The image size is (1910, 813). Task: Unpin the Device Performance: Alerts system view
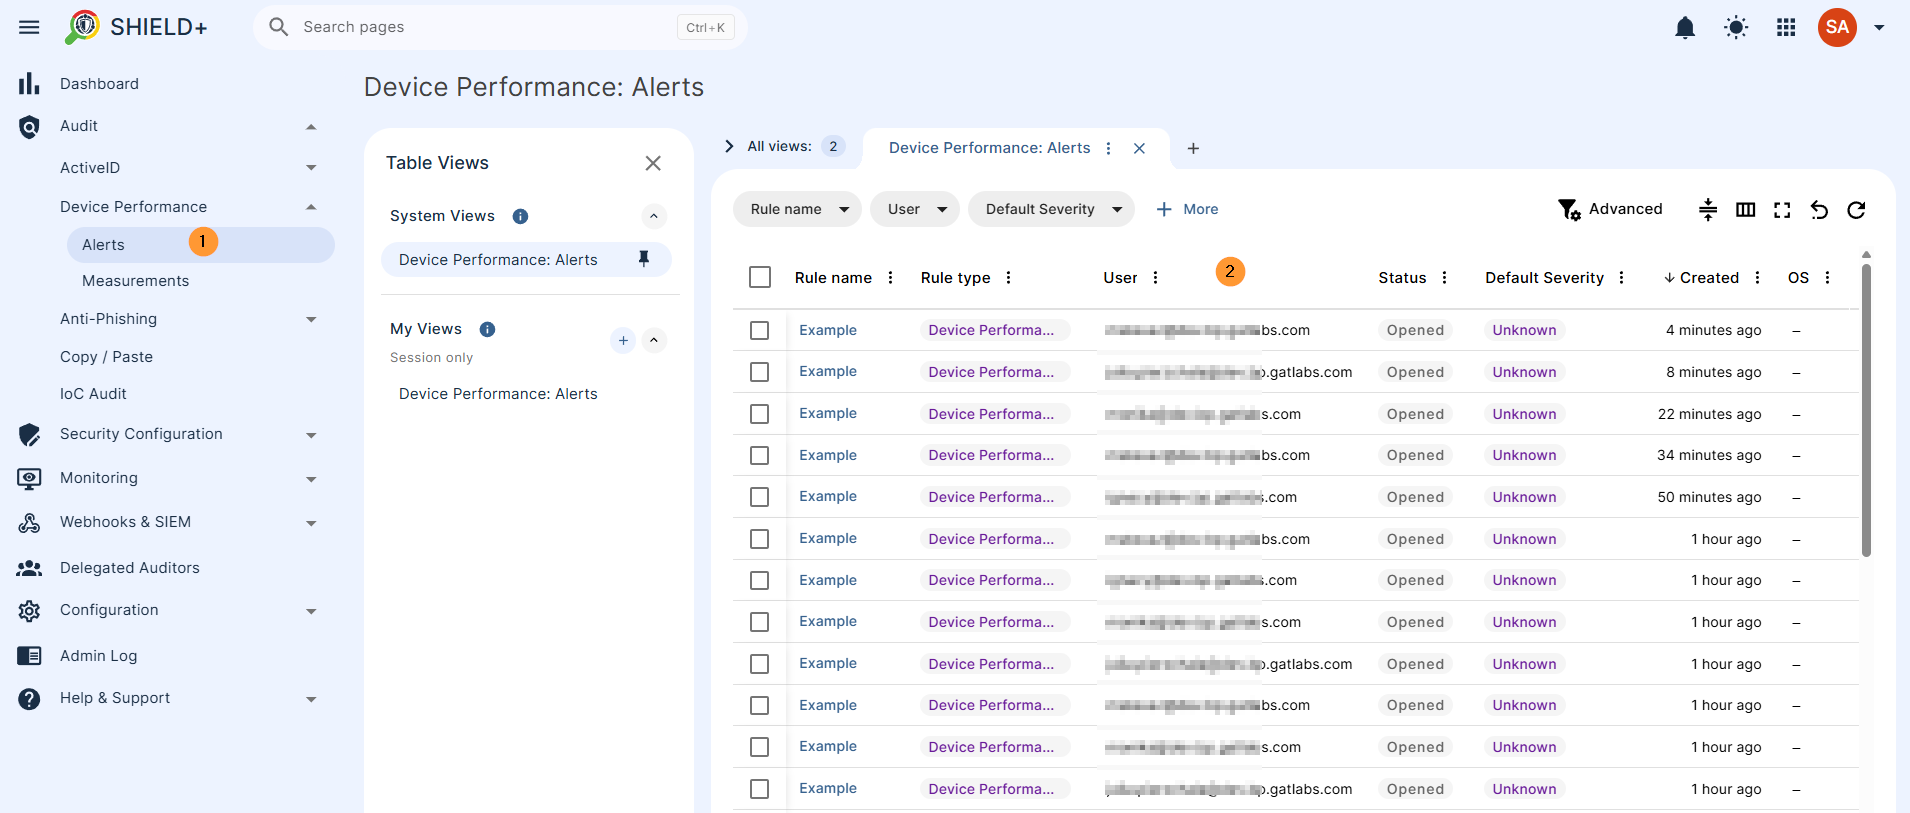click(644, 259)
